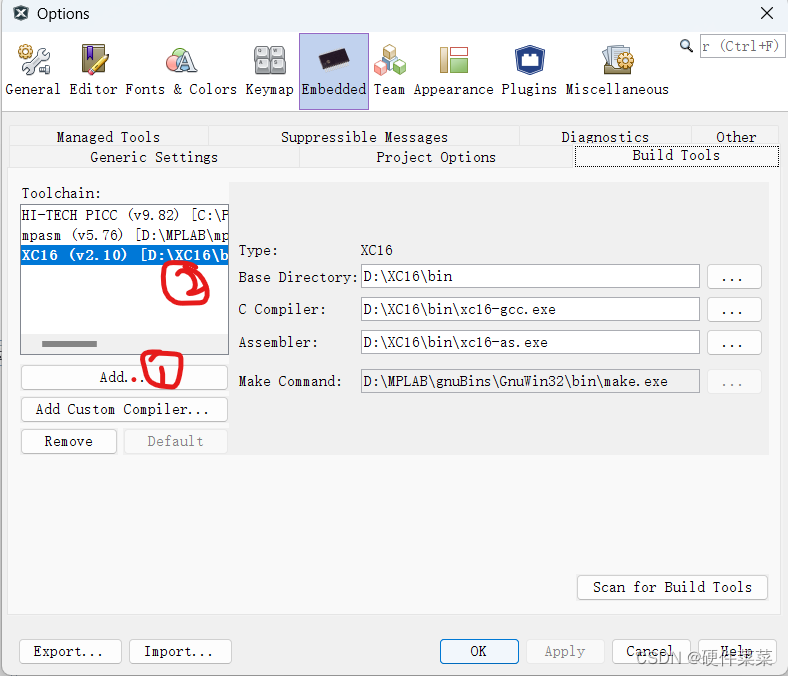The height and width of the screenshot is (676, 788).
Task: Click the XC16 Type value text
Action: [x=376, y=250]
